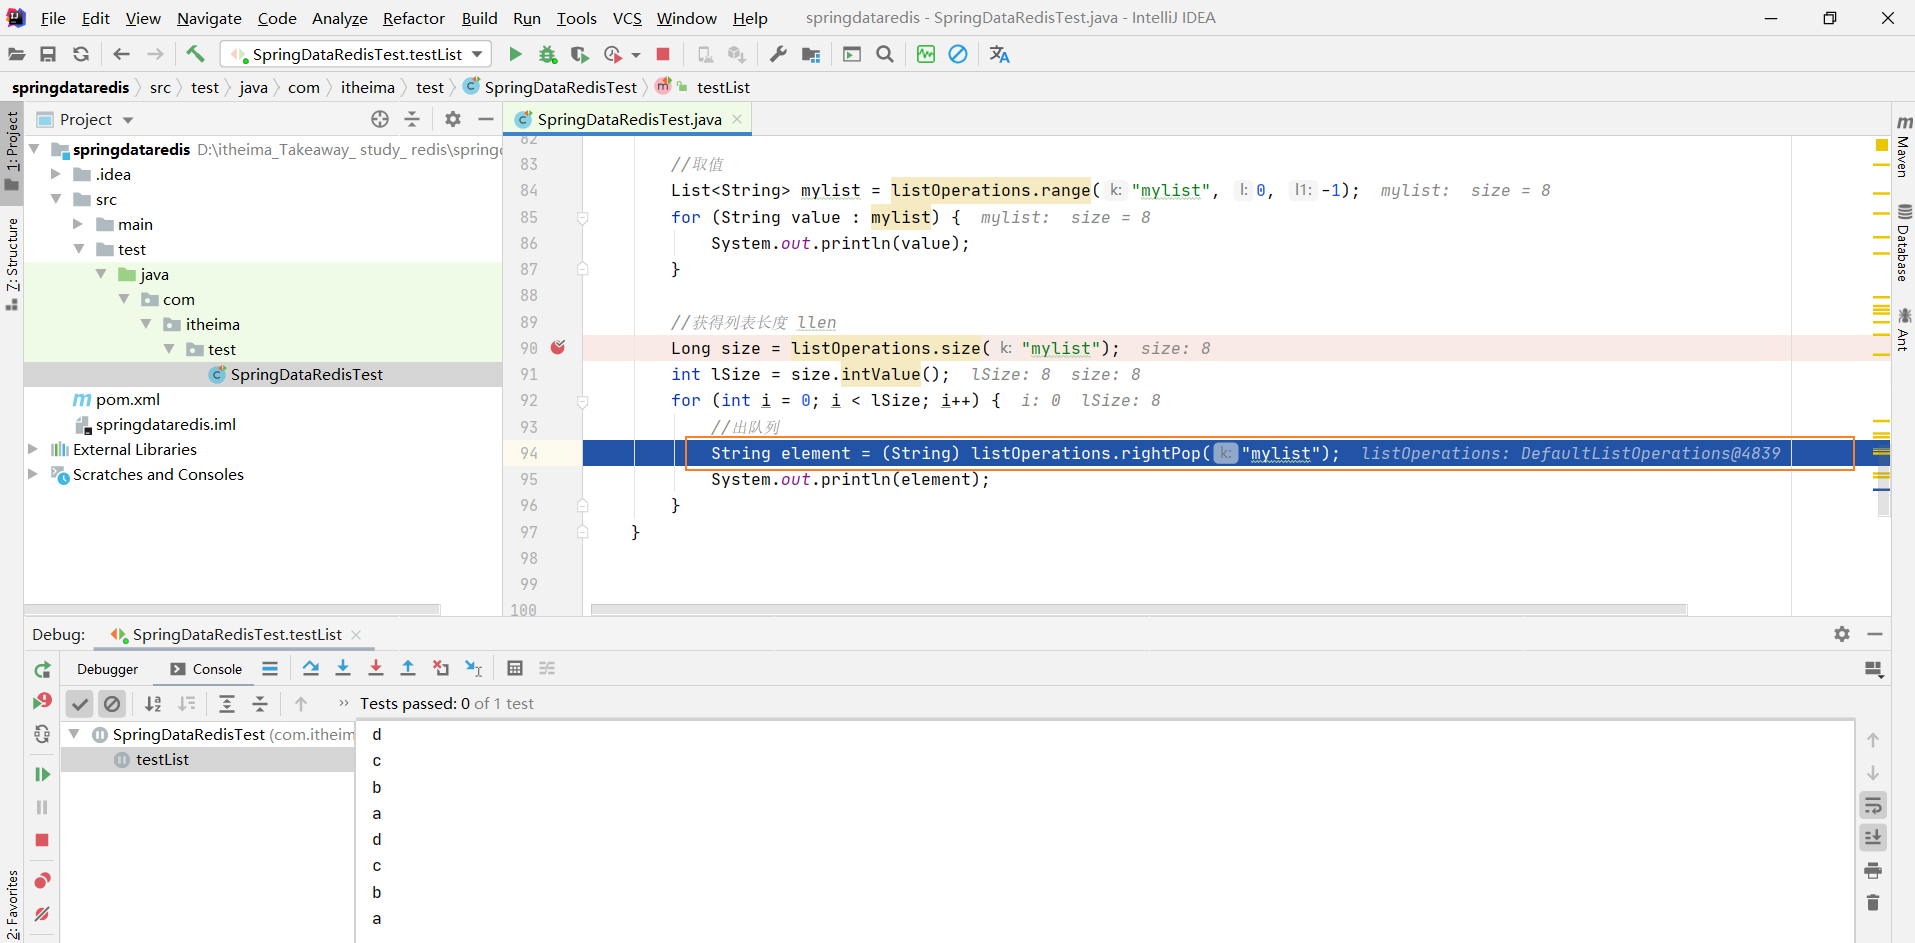Click the Debug bug icon in main toolbar
Viewport: 1915px width, 943px height.
[547, 54]
